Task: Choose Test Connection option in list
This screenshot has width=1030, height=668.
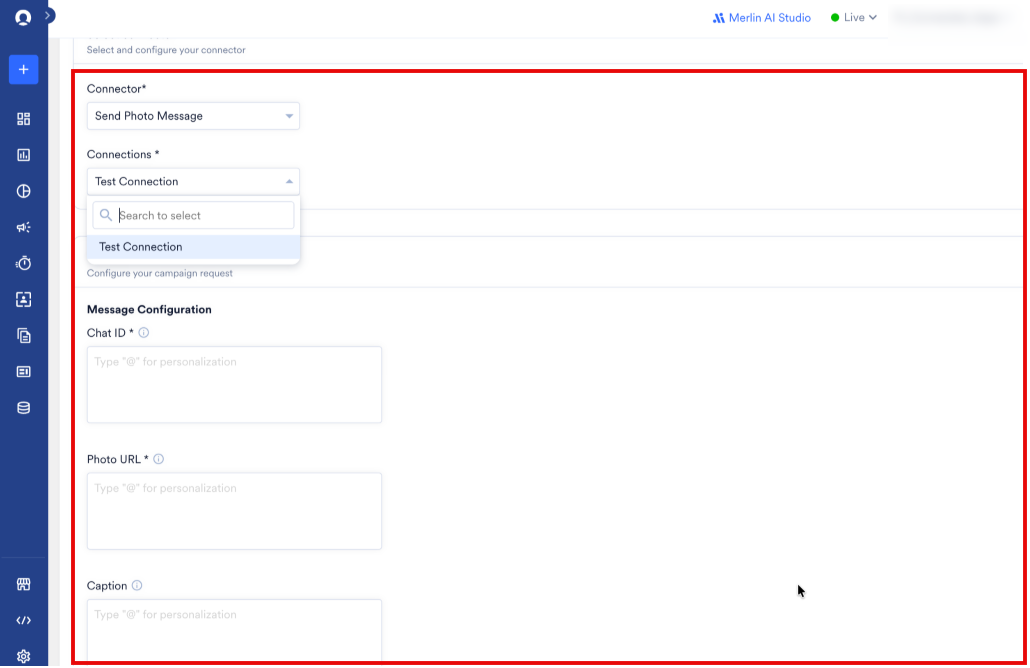Action: pos(193,247)
